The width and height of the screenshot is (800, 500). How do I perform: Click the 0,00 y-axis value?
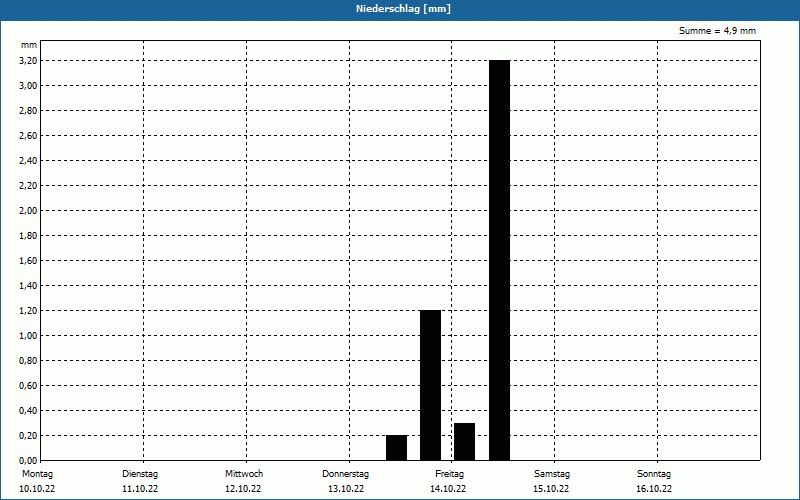tap(28, 461)
